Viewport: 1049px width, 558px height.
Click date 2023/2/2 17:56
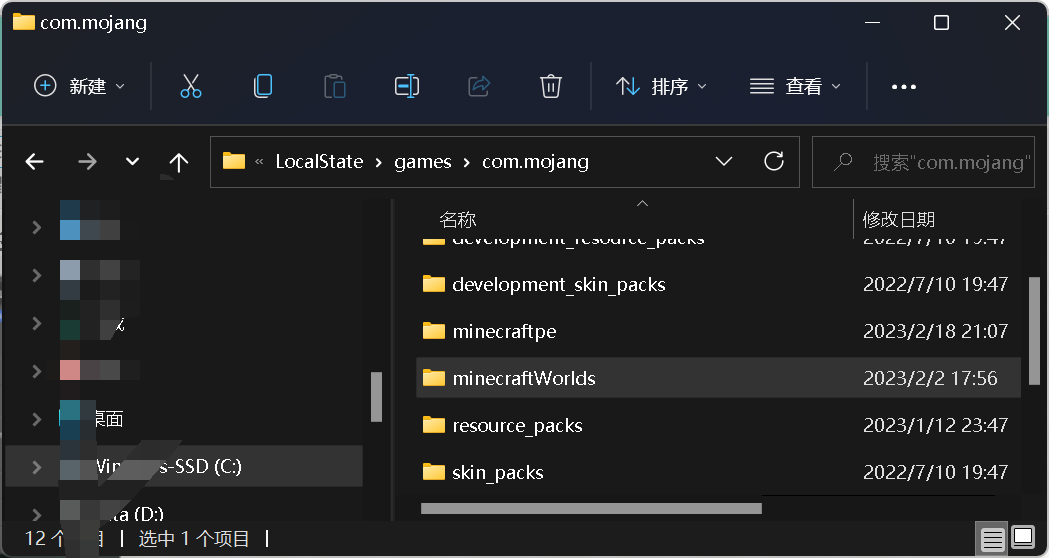pyautogui.click(x=930, y=378)
